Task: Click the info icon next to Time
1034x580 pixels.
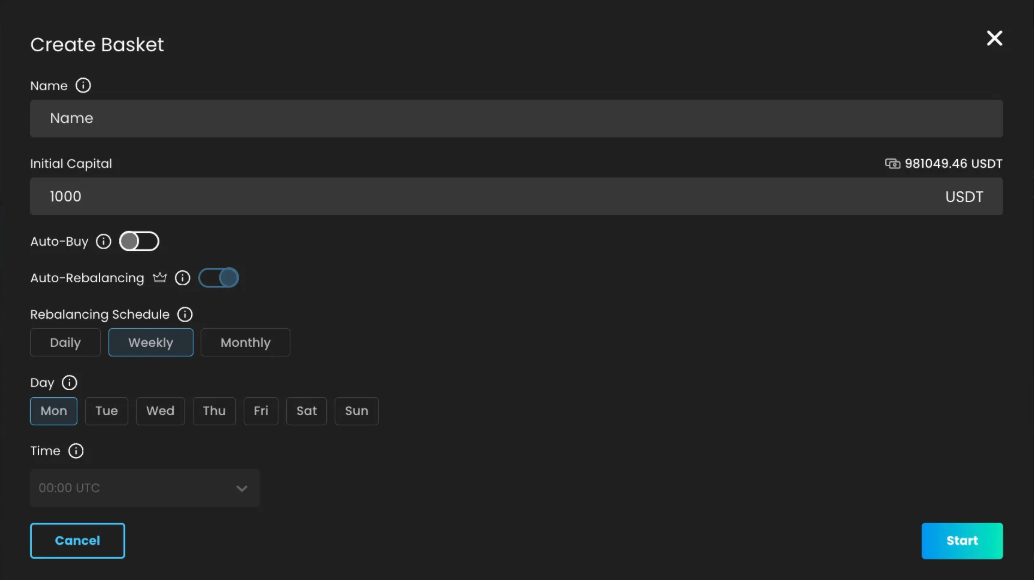Action: 76,451
